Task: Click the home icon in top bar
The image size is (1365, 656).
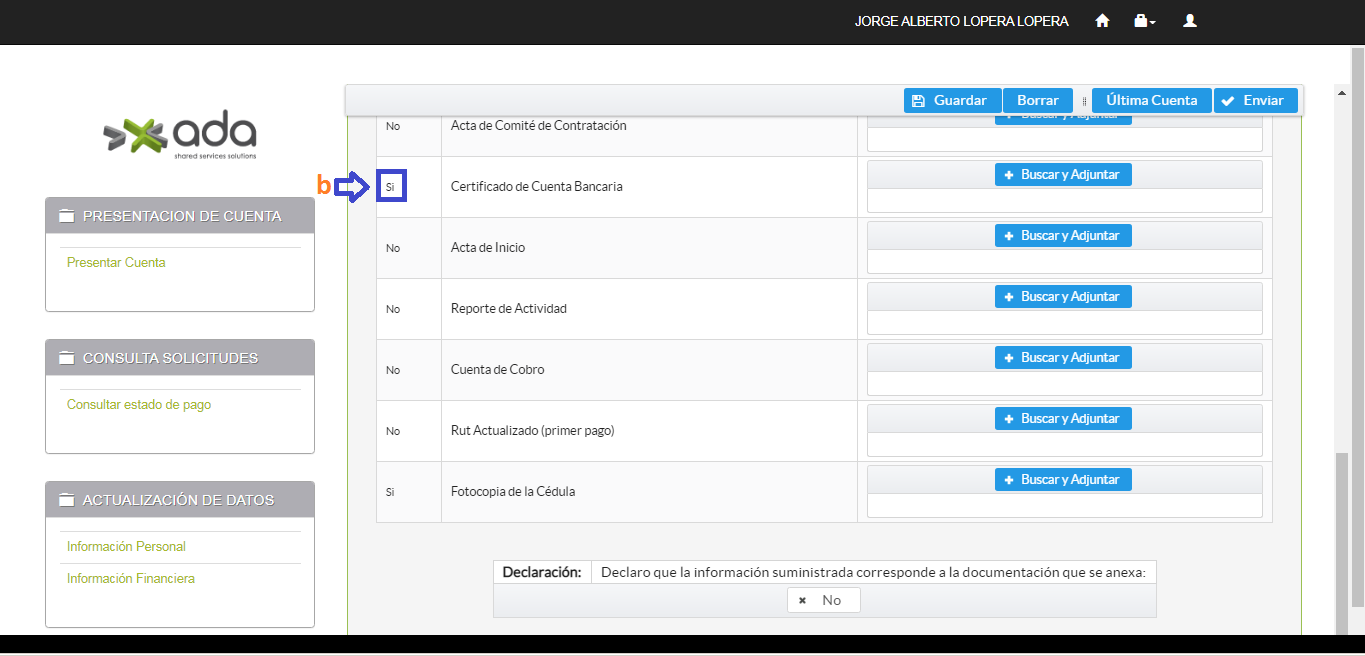Action: pyautogui.click(x=1102, y=21)
